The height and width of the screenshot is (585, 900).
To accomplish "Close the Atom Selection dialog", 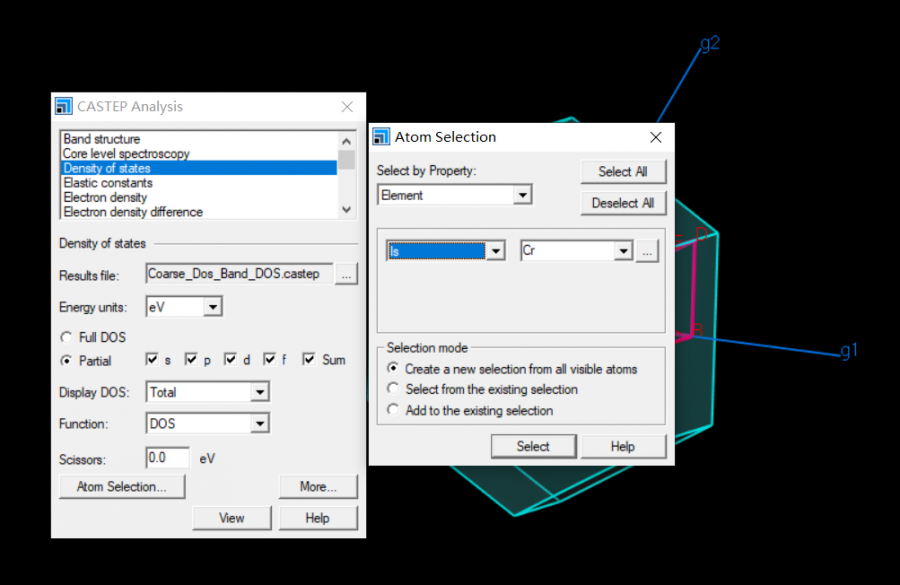I will [656, 137].
